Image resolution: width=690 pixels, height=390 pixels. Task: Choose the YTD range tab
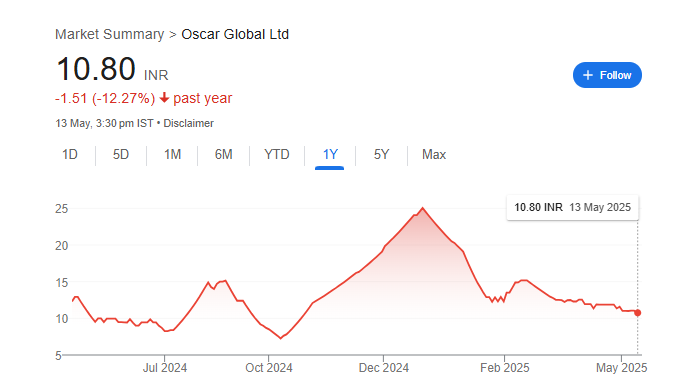coord(277,155)
